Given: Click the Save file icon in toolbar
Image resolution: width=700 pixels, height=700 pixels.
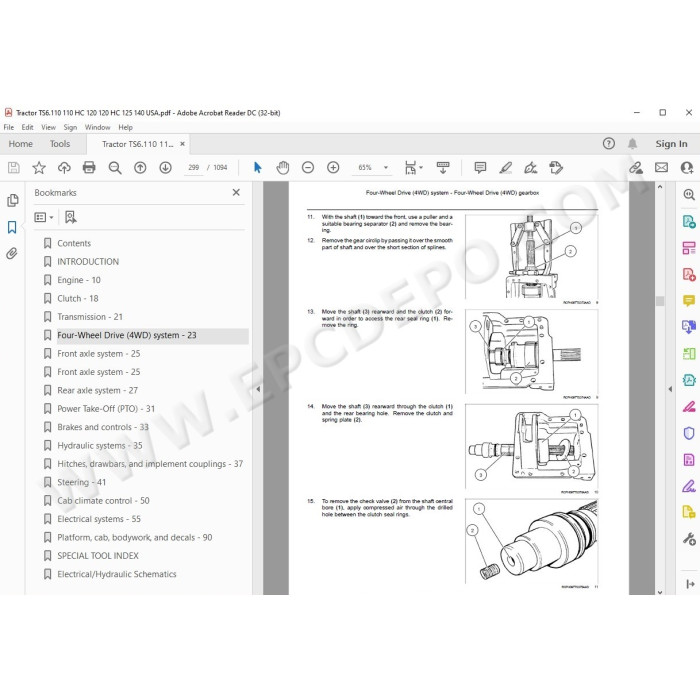Looking at the screenshot, I should click(14, 168).
